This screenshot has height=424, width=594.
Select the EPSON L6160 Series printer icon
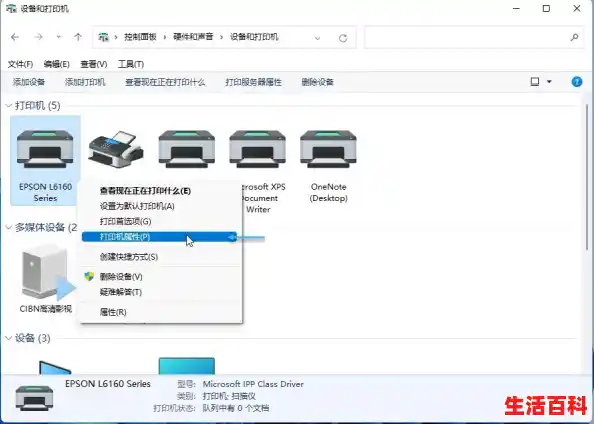pos(45,149)
